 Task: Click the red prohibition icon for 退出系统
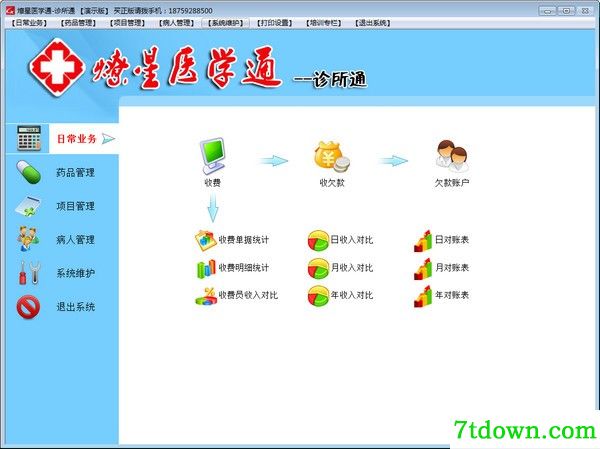[x=28, y=307]
